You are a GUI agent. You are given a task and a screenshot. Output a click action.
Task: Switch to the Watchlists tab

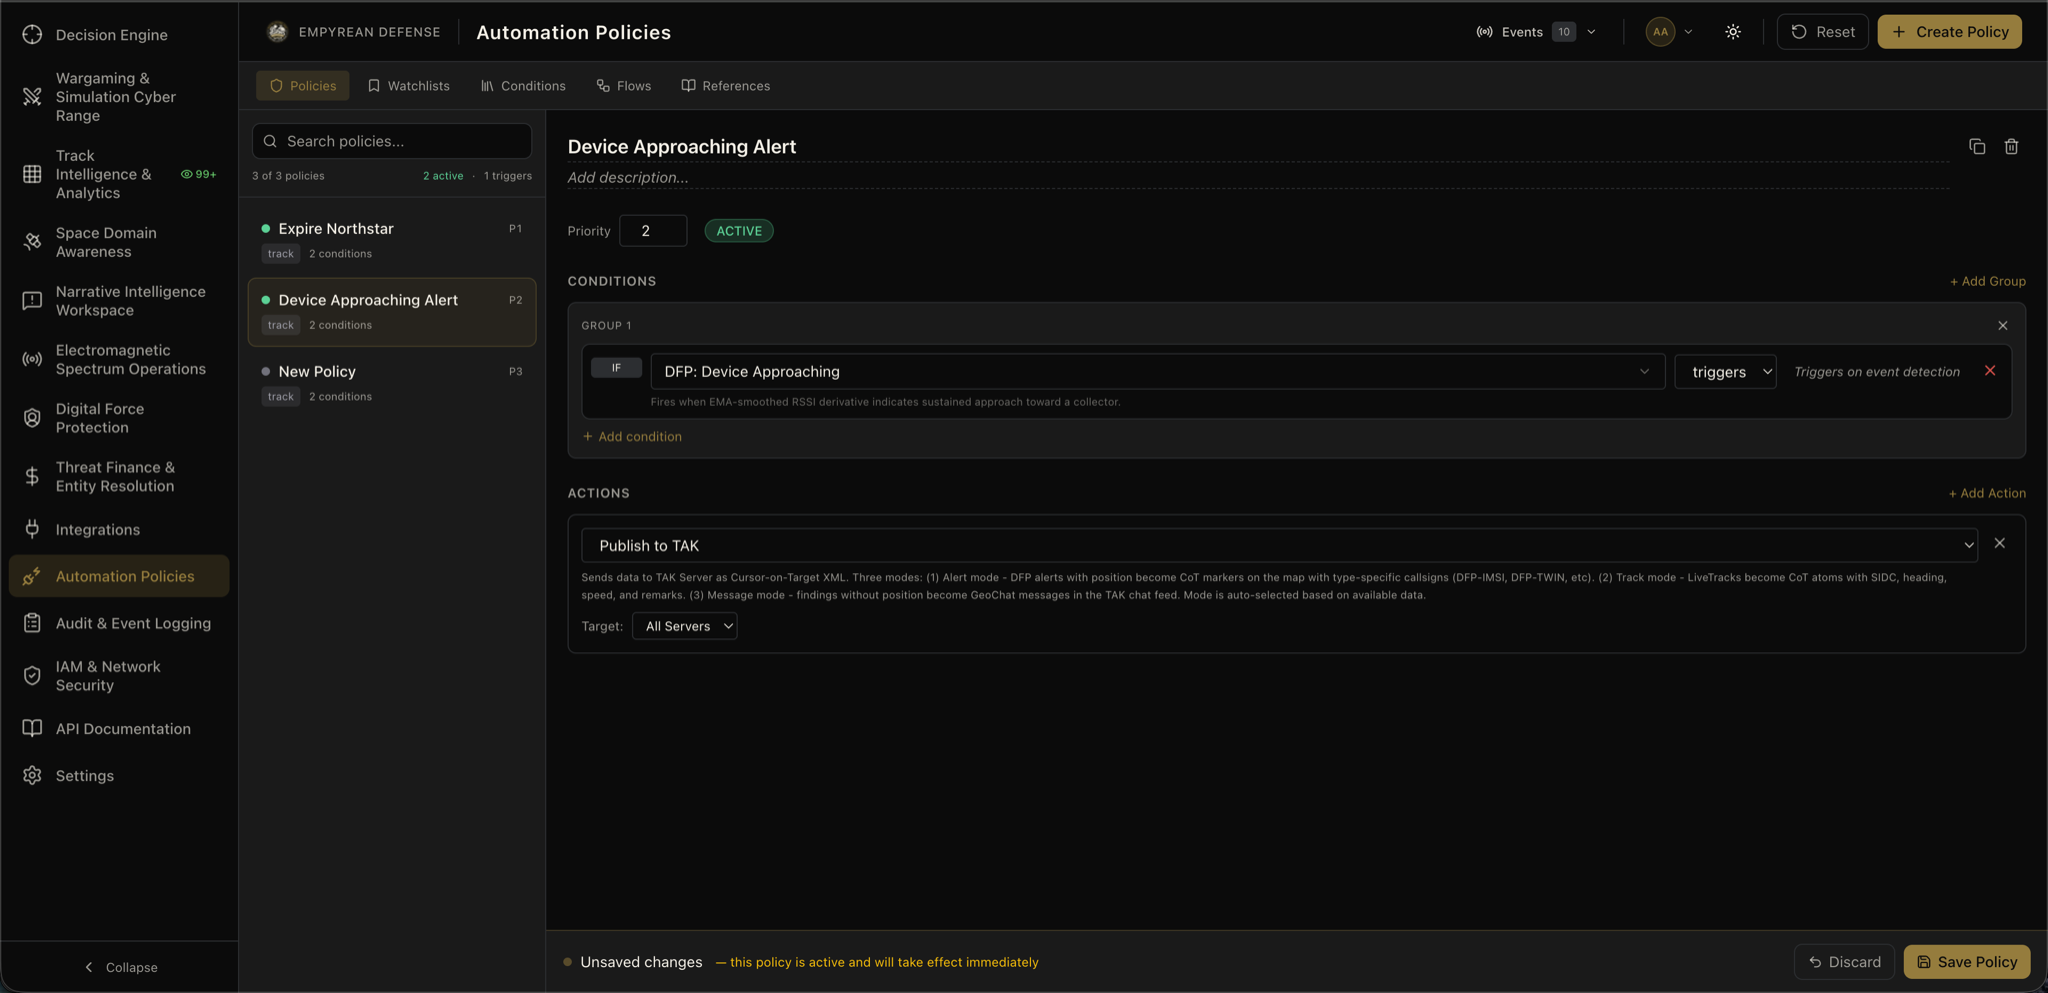(408, 86)
